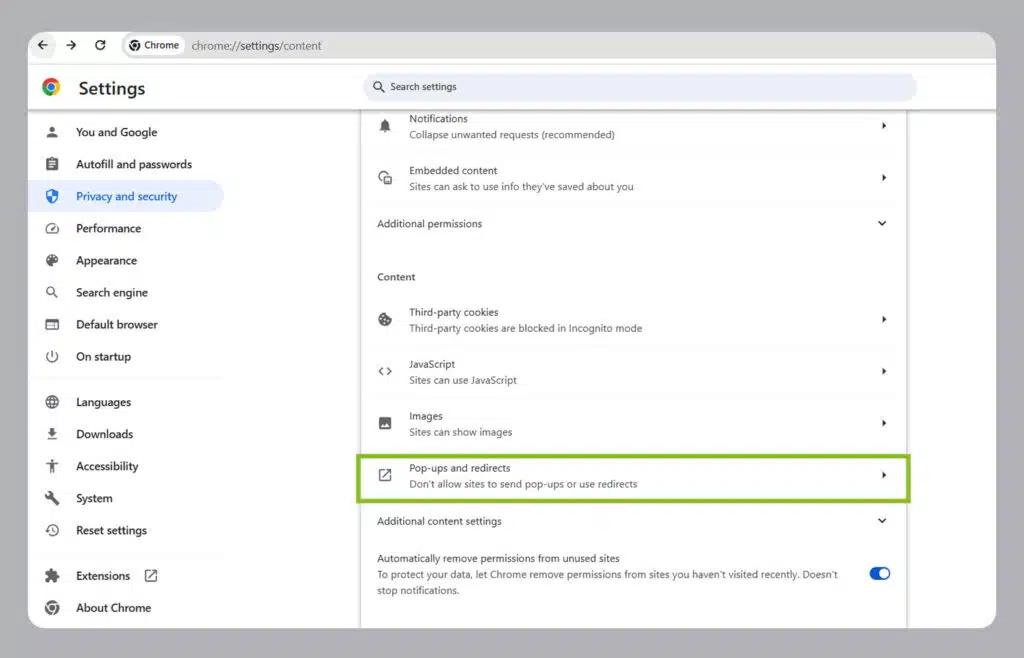1024x658 pixels.
Task: Click the power On startup icon
Action: point(52,356)
